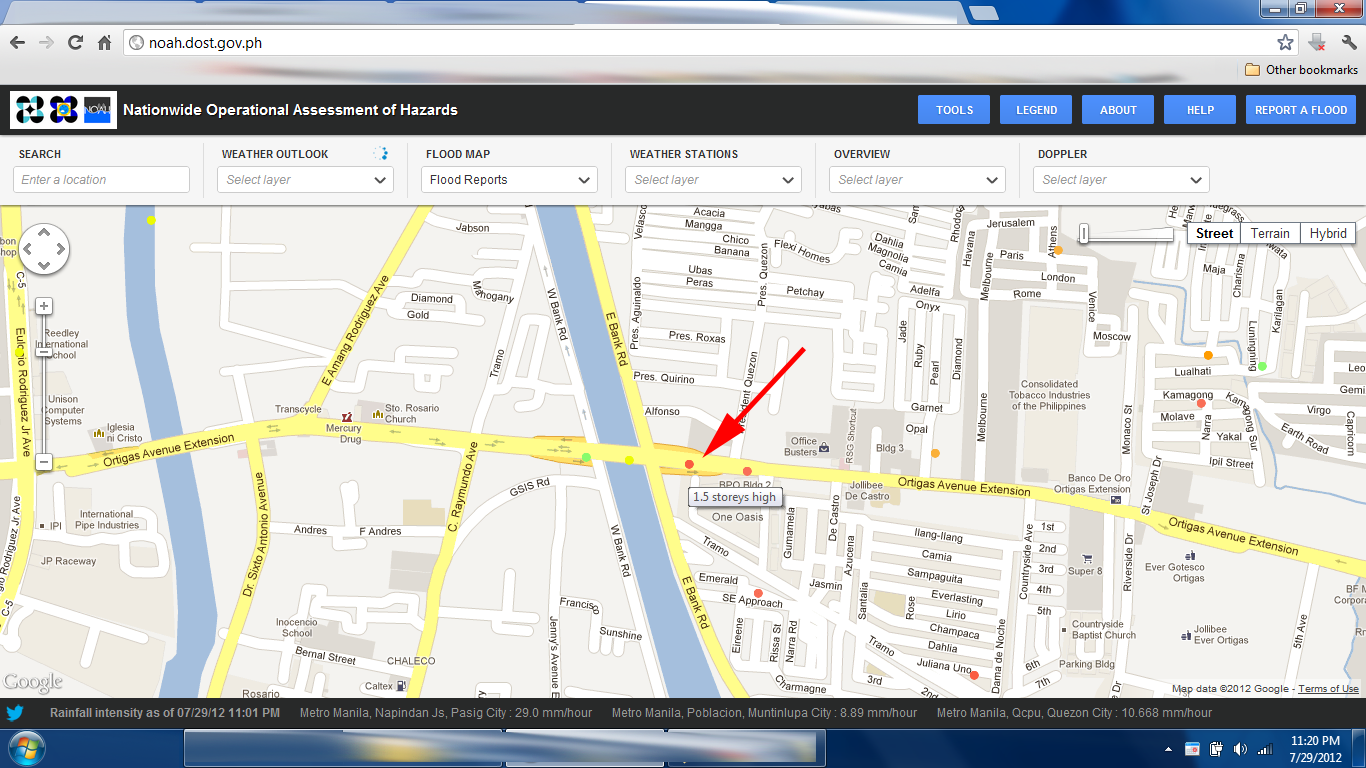Open the ABOUT page

1118,110
